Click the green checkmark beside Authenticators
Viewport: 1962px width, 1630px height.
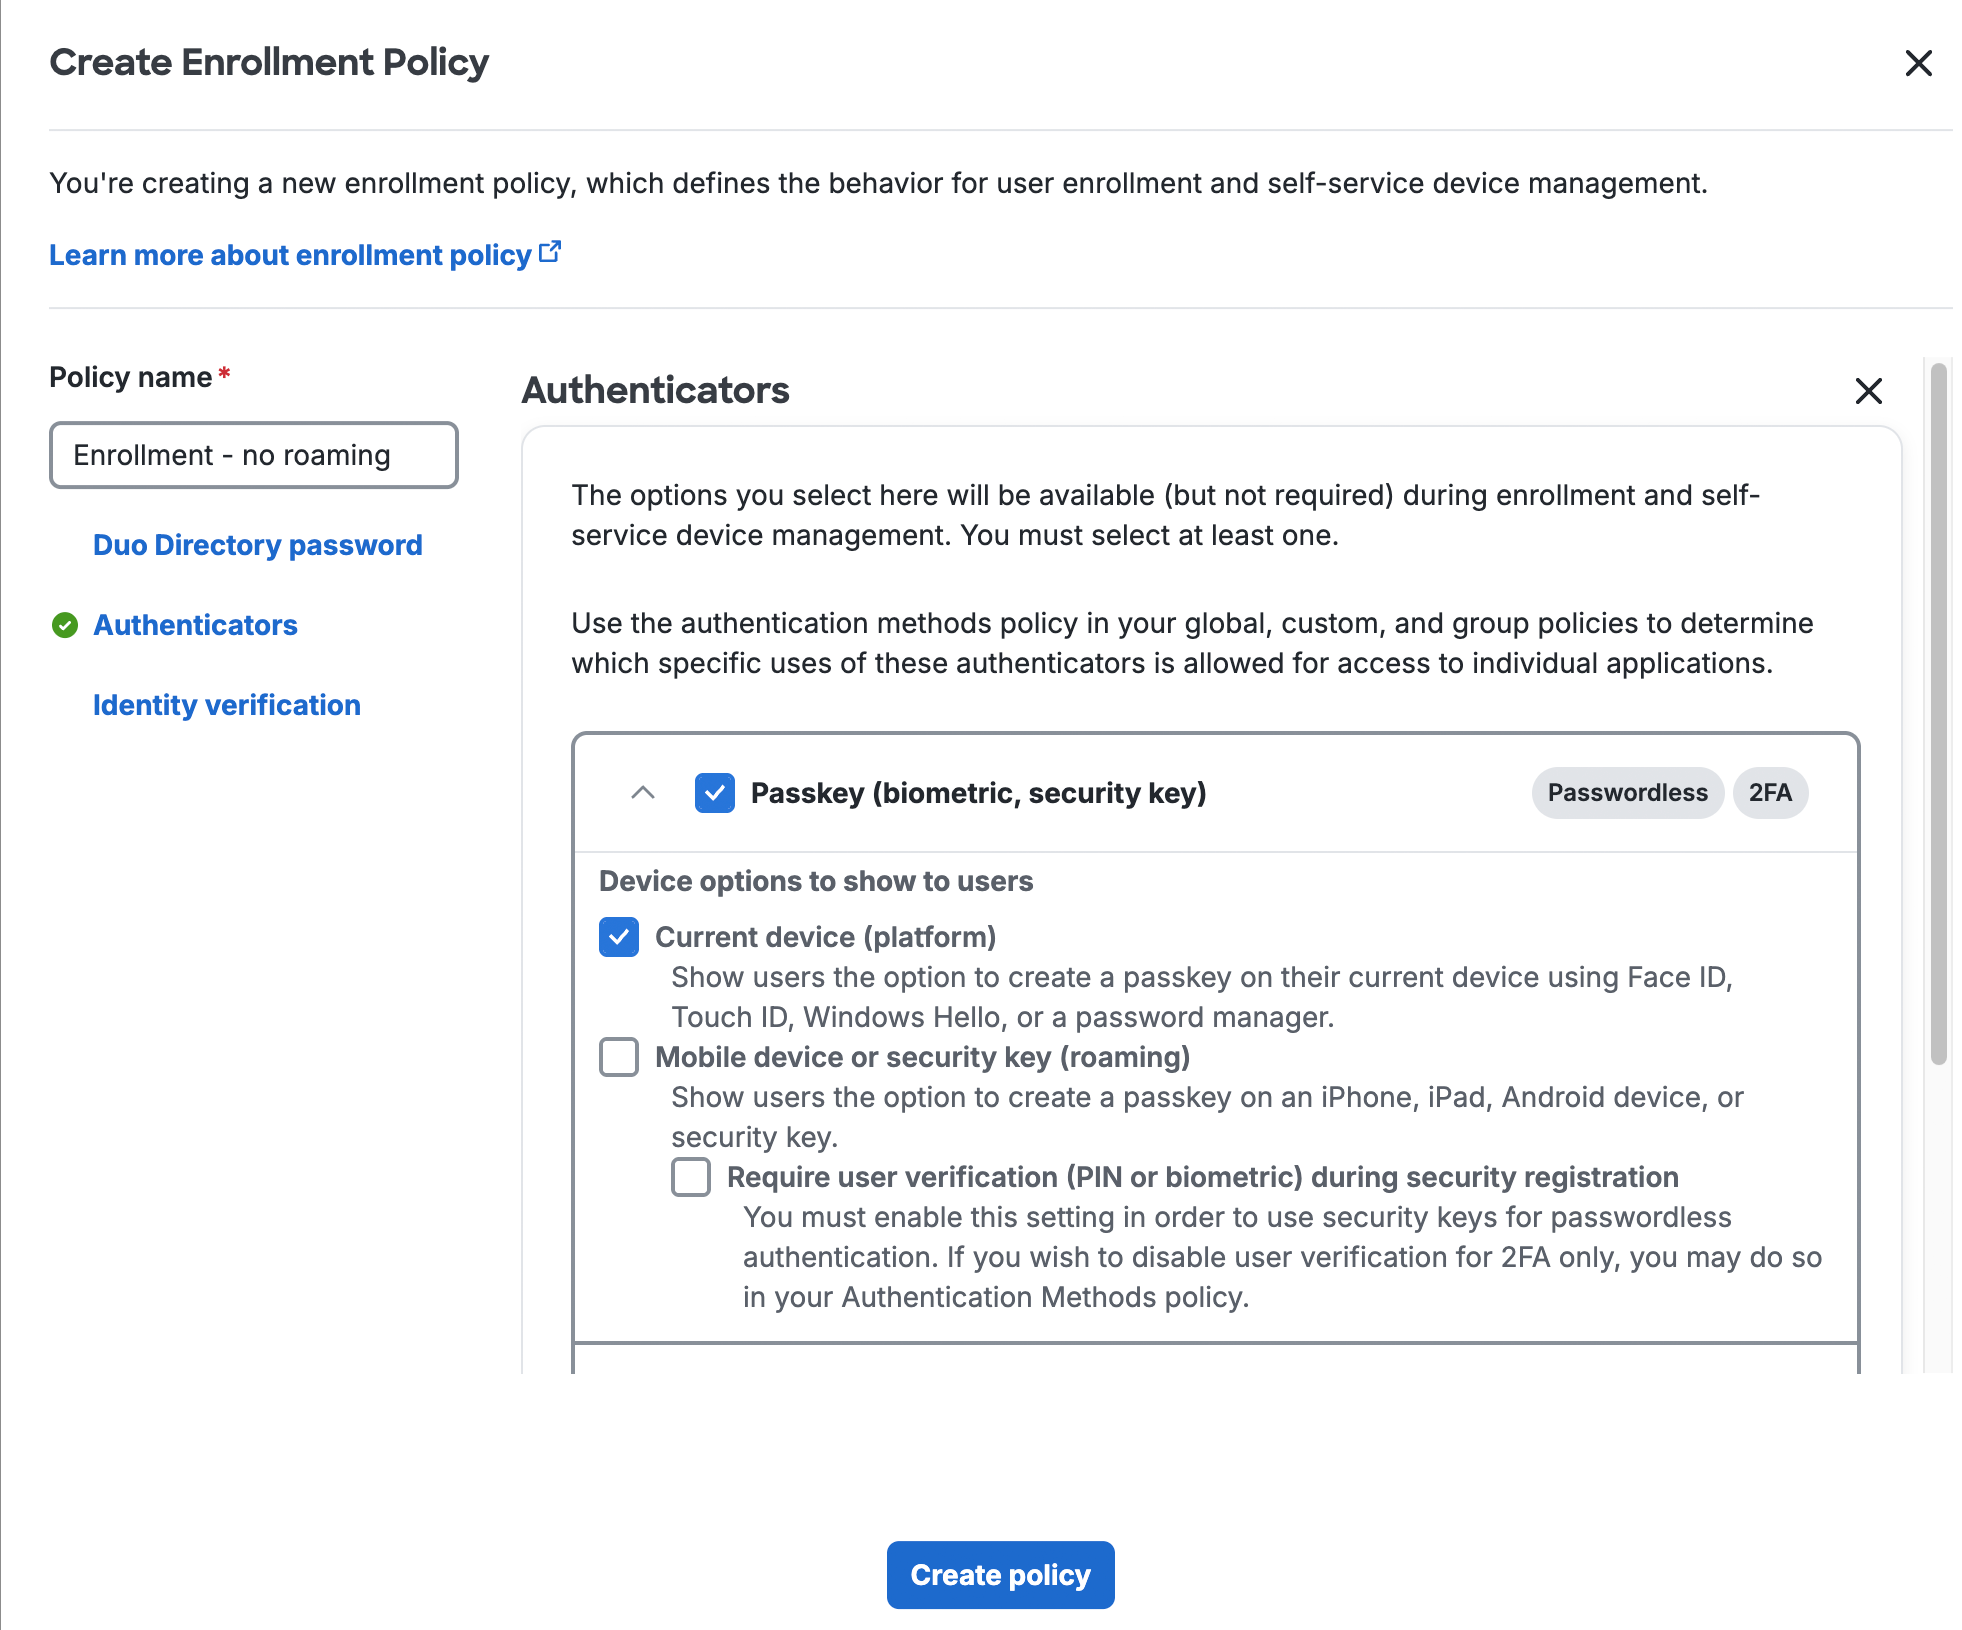(x=64, y=625)
